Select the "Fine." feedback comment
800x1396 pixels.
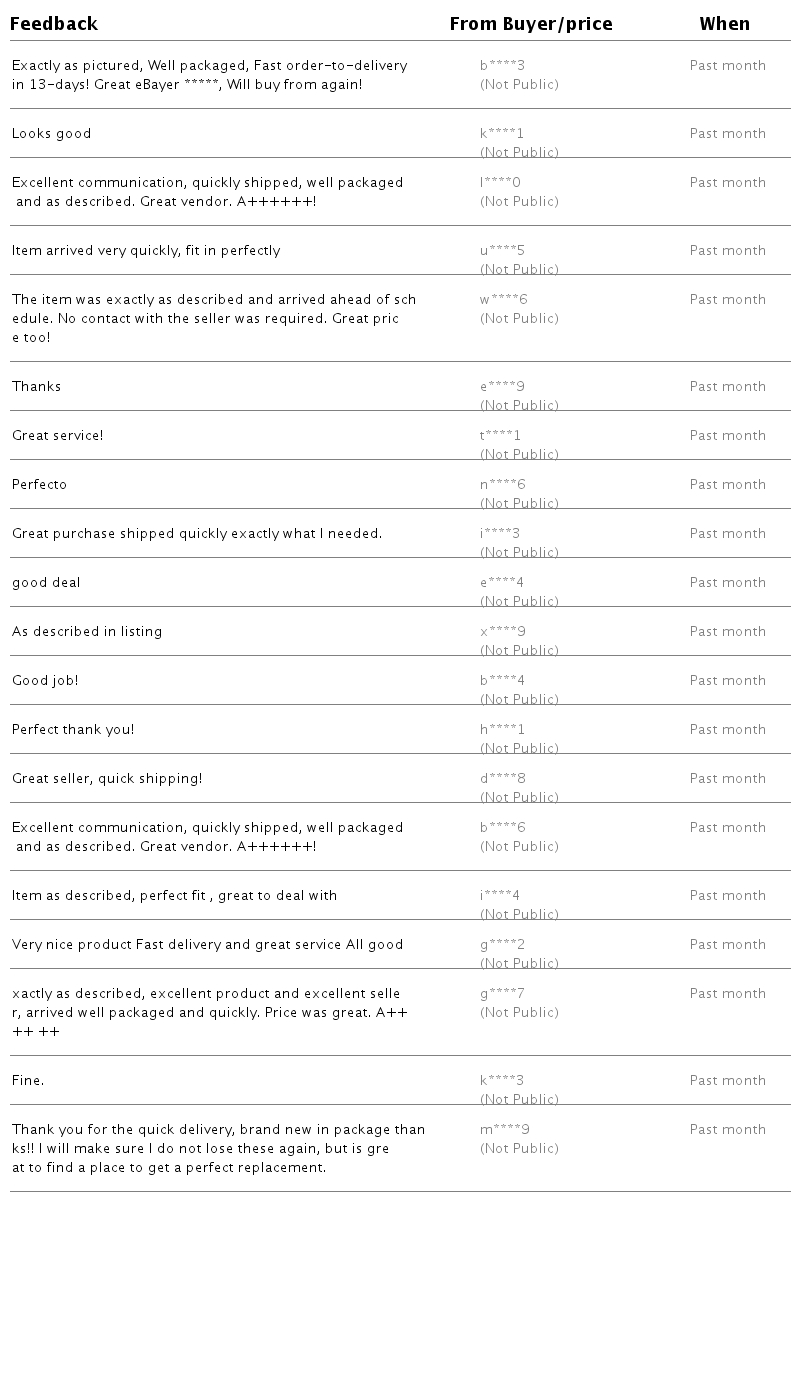point(28,1081)
